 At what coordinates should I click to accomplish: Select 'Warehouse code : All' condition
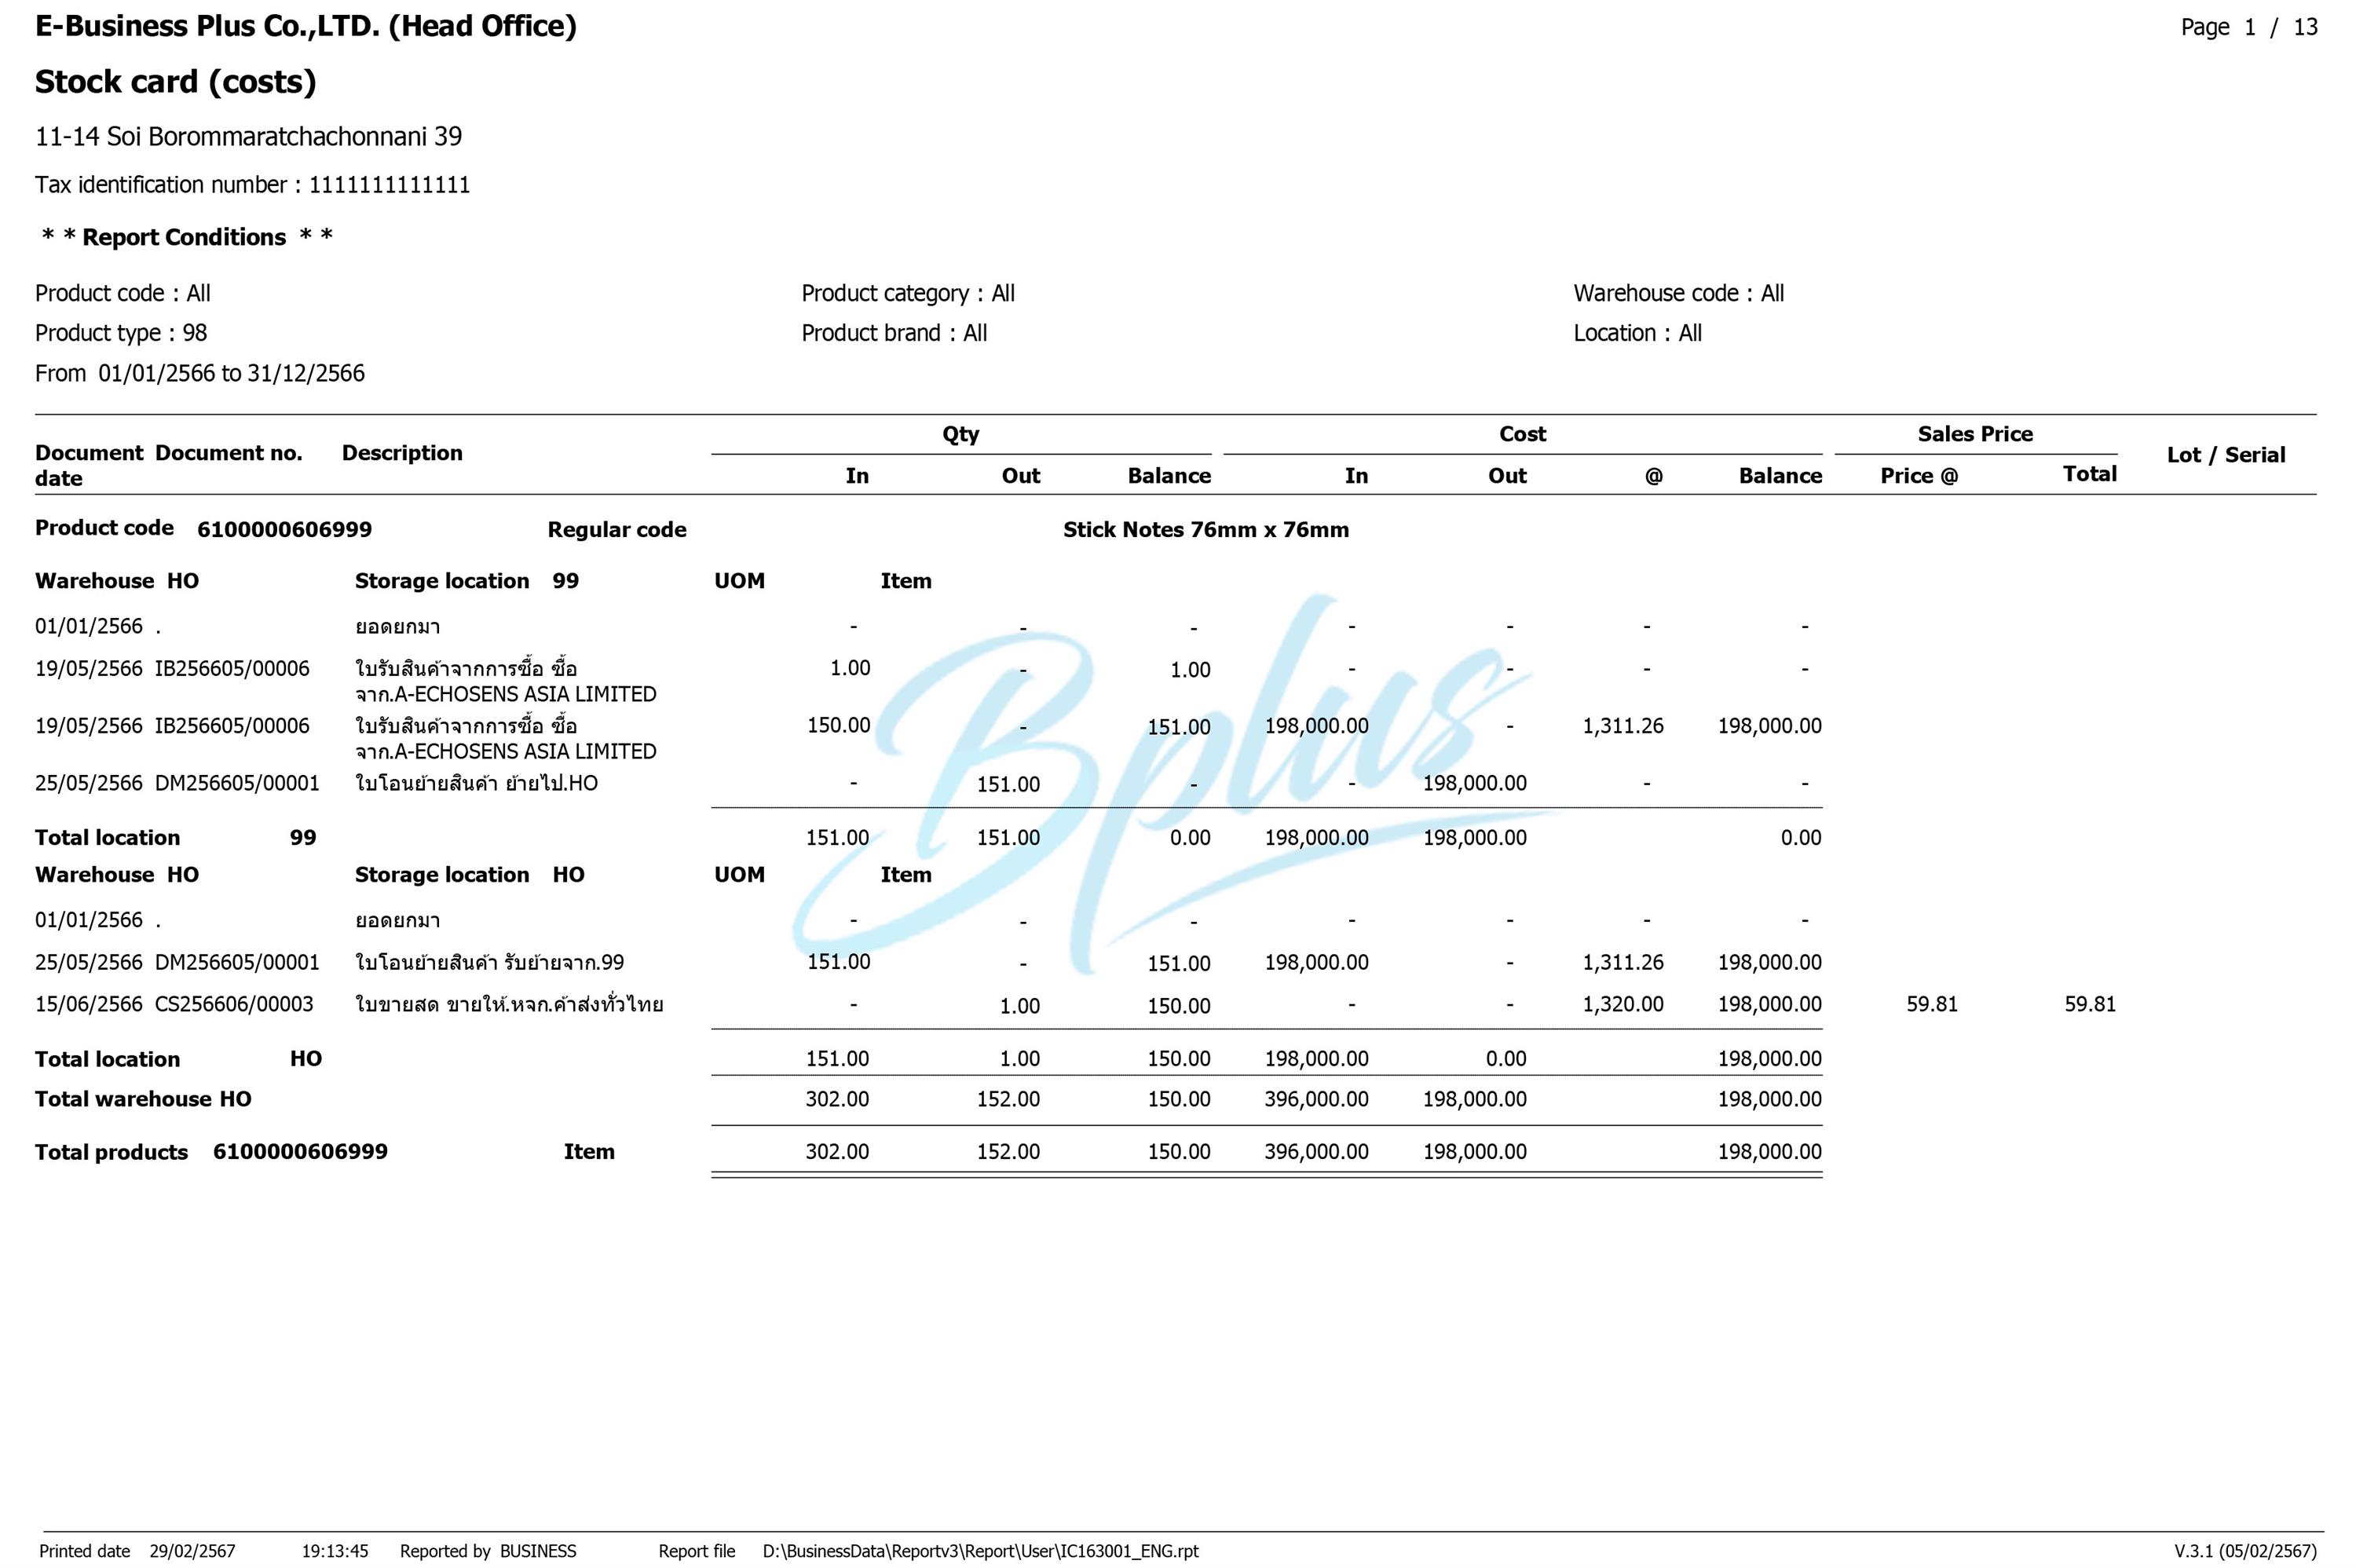(1678, 293)
